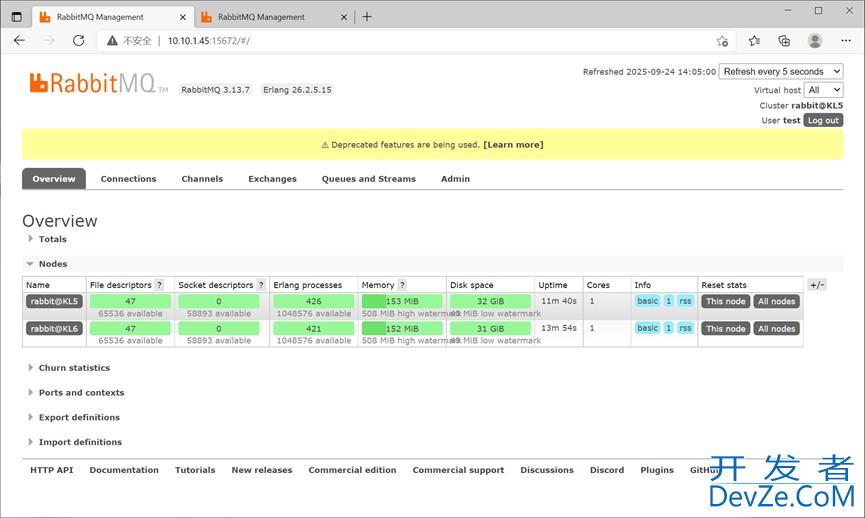Open the Virtual host dropdown

tap(825, 90)
